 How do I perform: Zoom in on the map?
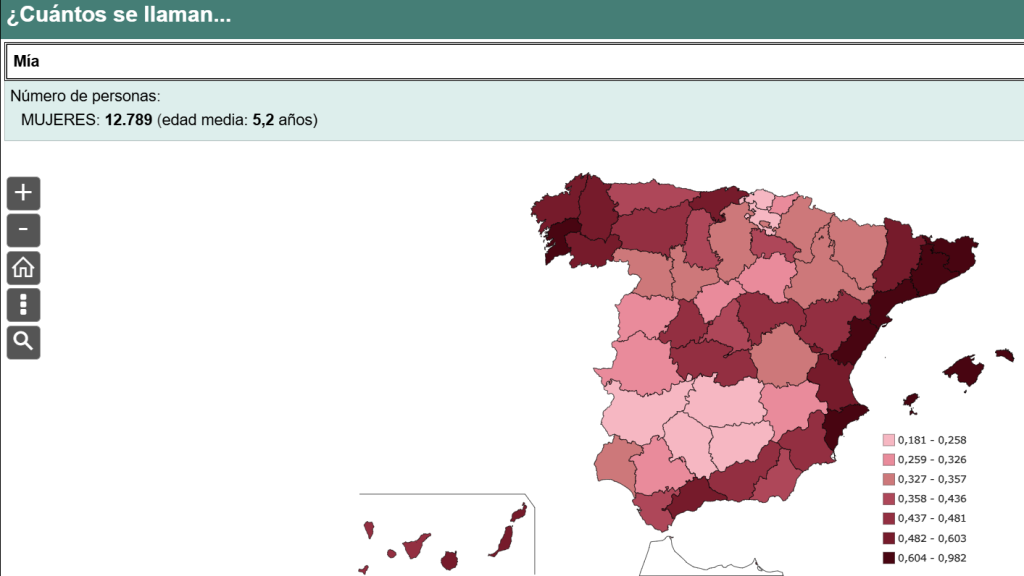pyautogui.click(x=23, y=193)
